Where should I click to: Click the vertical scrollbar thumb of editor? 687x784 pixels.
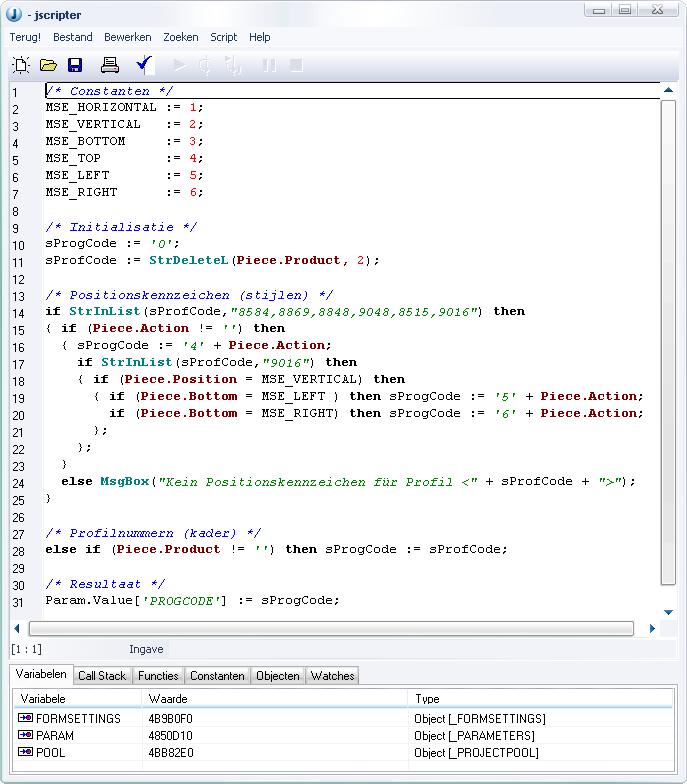pyautogui.click(x=668, y=342)
